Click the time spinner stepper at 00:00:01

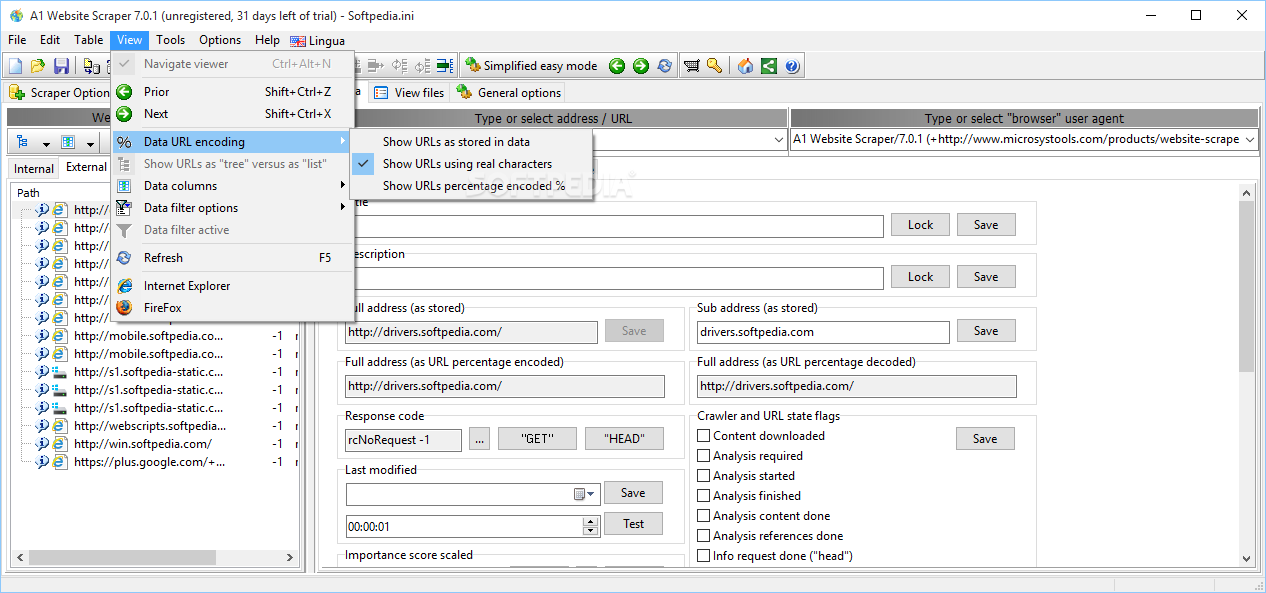(590, 526)
